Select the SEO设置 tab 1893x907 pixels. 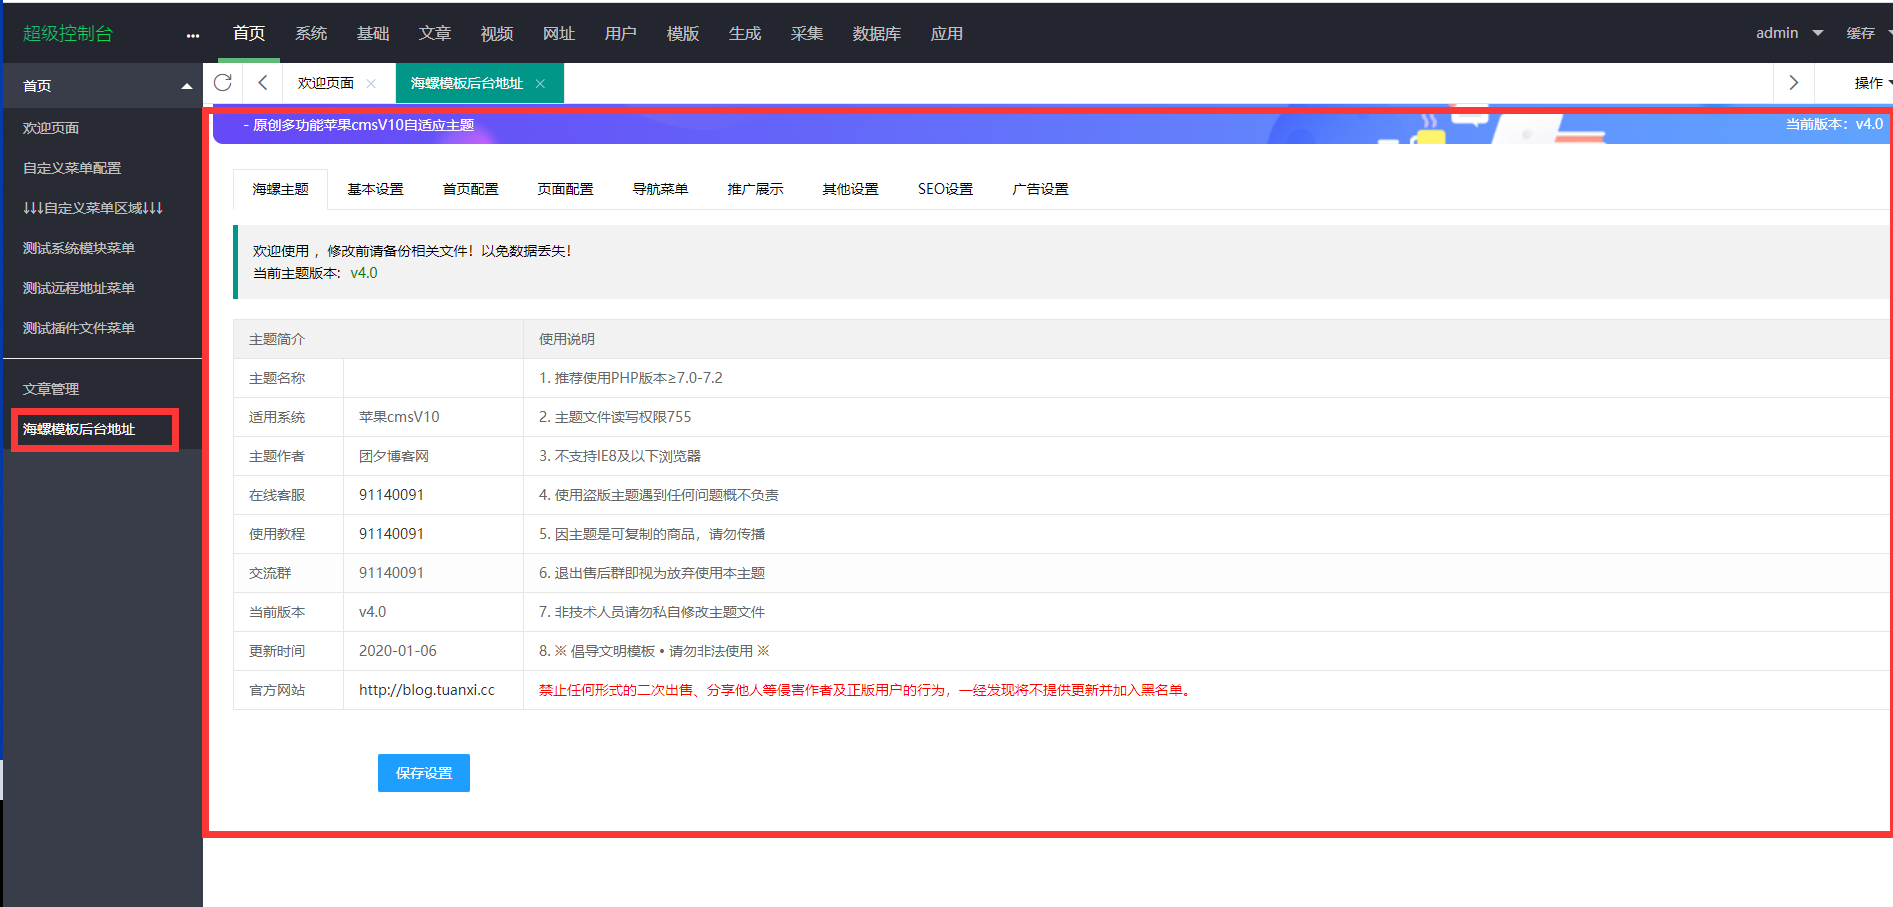click(946, 189)
